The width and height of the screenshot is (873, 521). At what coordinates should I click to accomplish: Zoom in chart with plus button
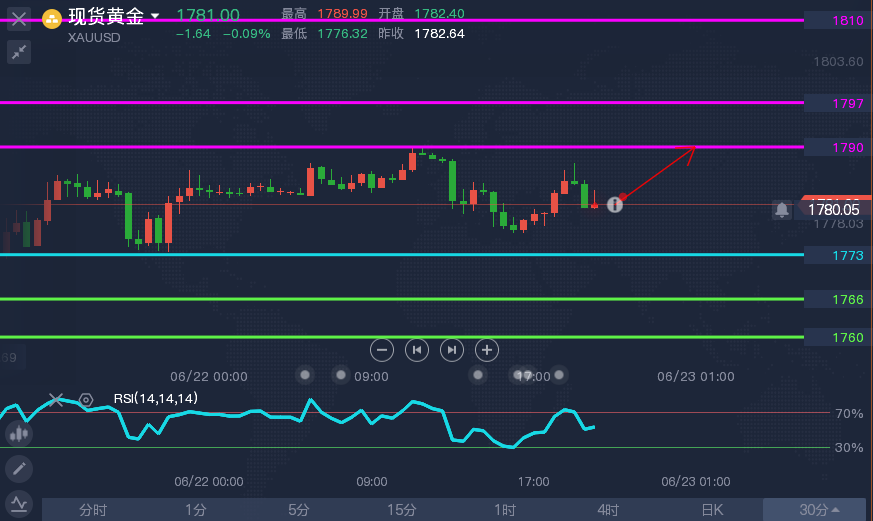point(487,350)
